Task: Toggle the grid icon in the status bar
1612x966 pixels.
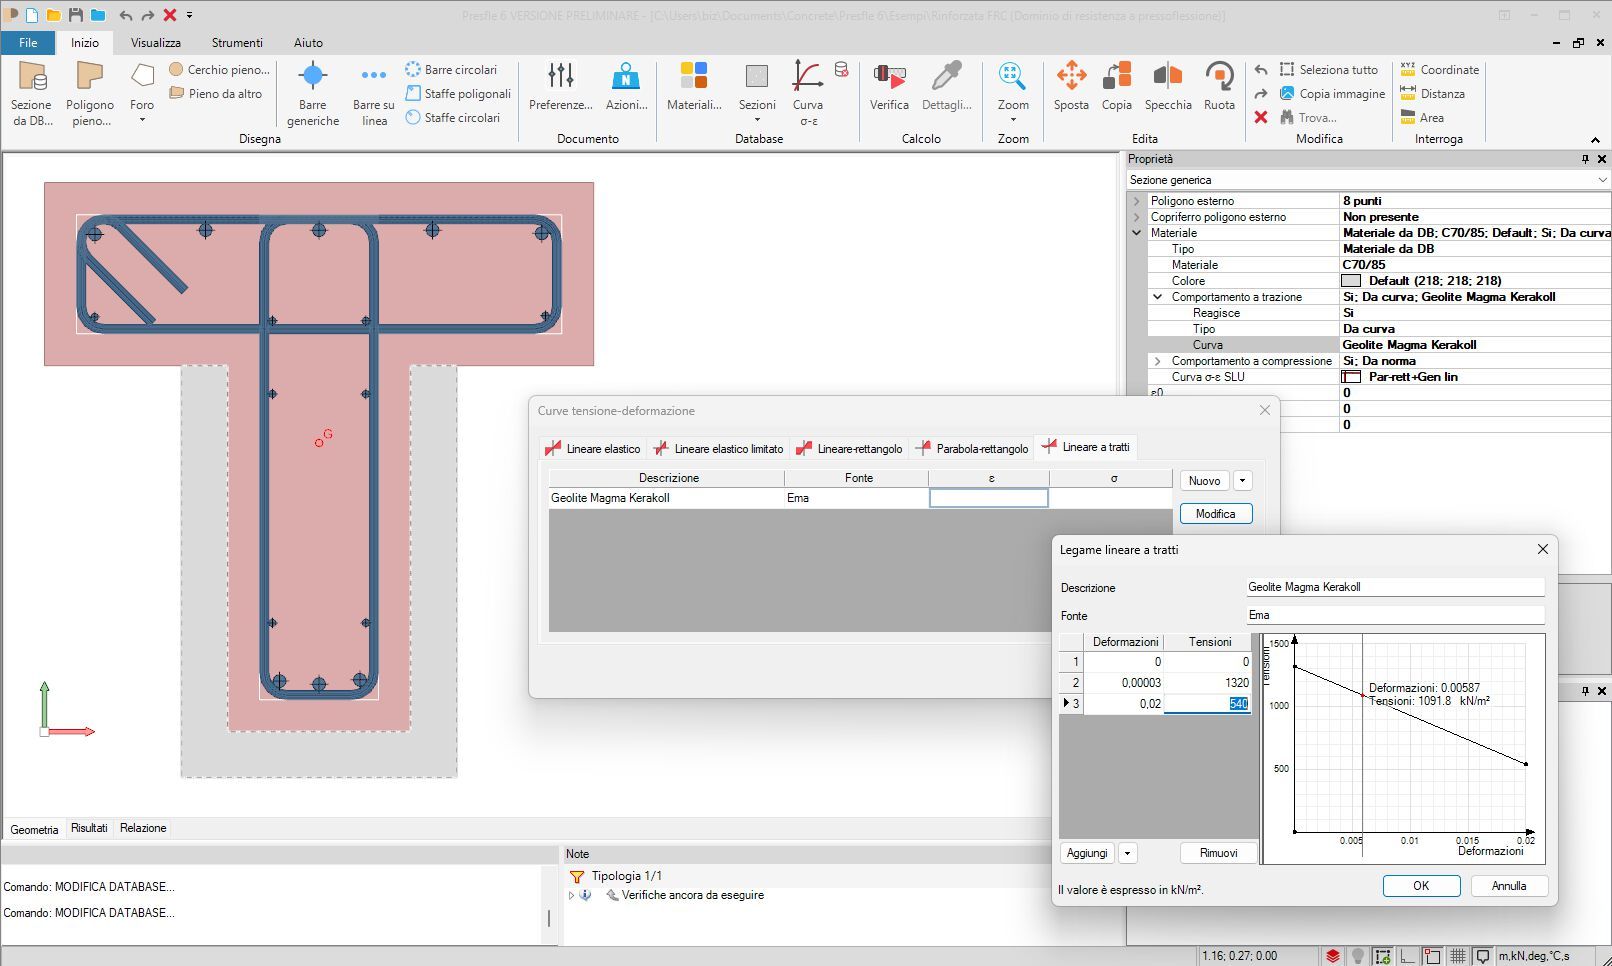Action: click(x=1458, y=956)
